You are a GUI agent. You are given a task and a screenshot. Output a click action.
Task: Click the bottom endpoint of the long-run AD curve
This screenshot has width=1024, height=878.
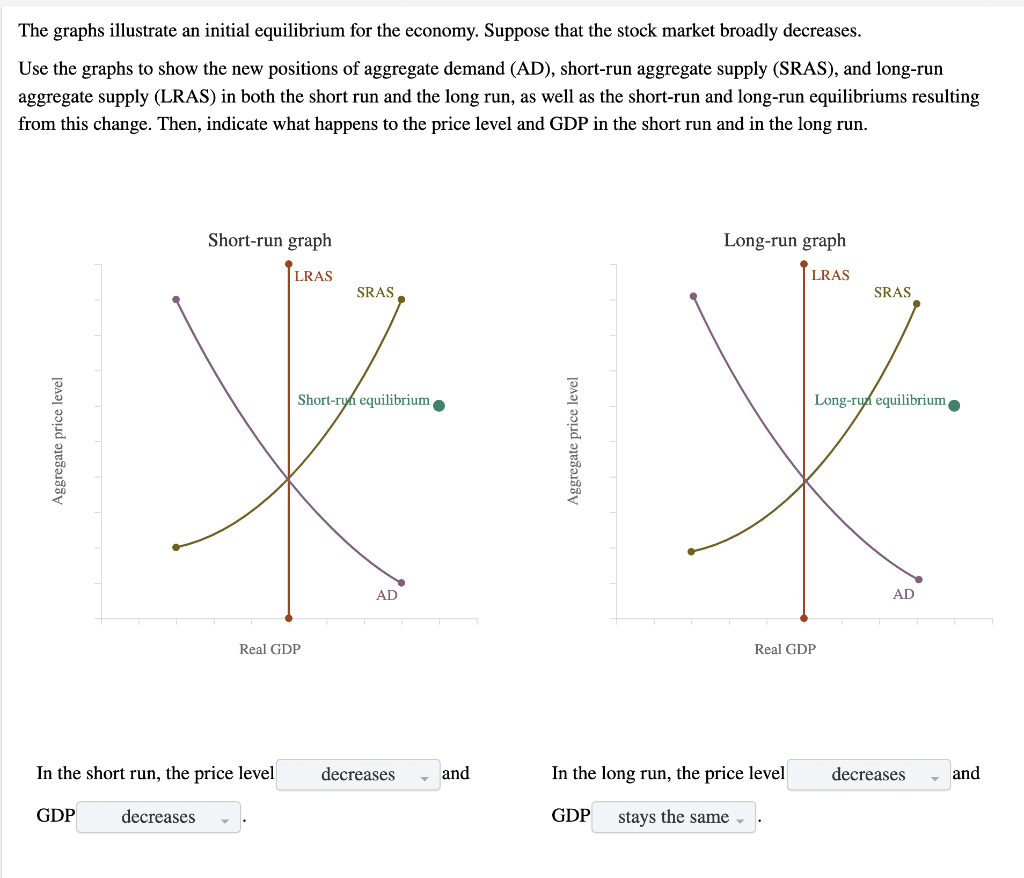[919, 580]
